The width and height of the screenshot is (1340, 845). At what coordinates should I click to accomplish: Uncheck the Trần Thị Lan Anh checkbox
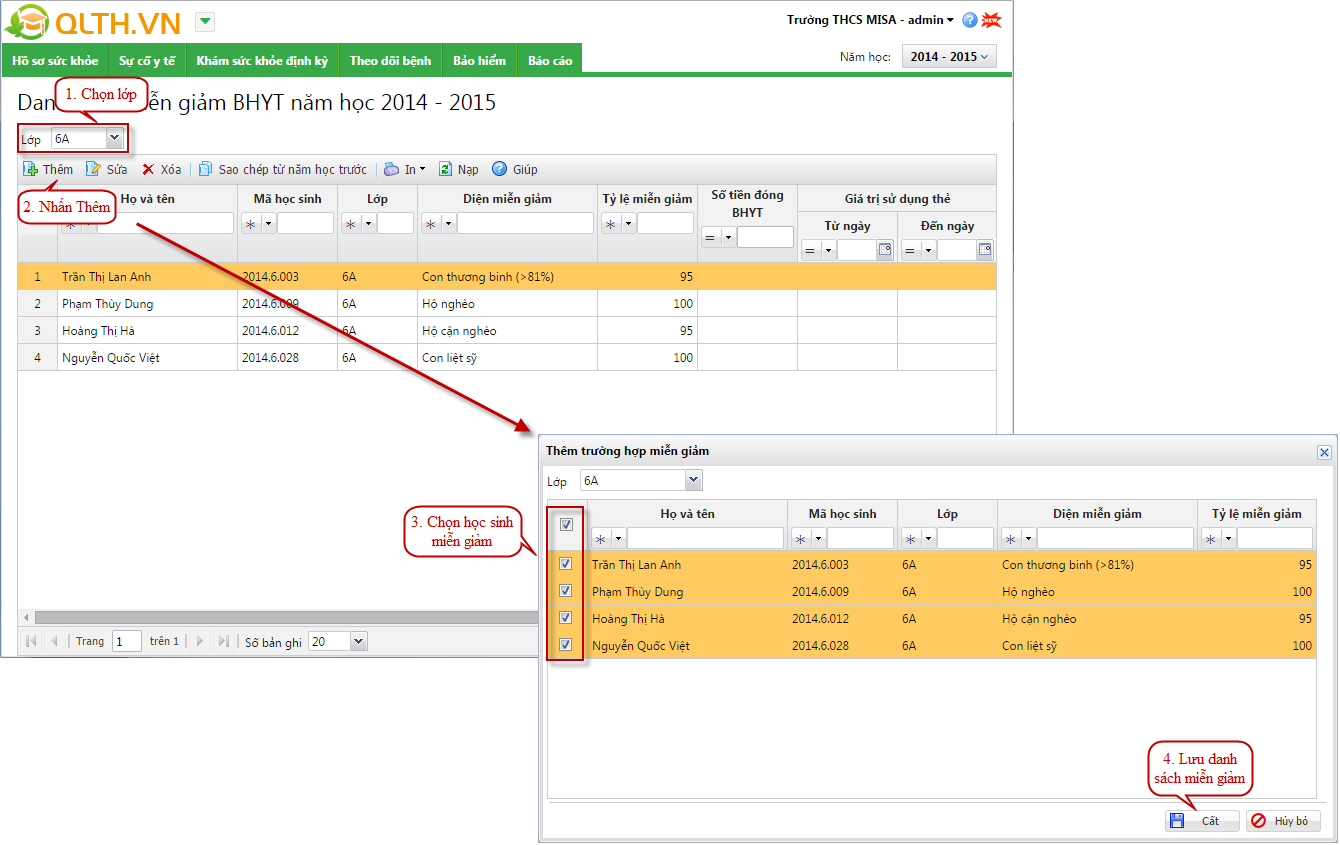point(566,564)
